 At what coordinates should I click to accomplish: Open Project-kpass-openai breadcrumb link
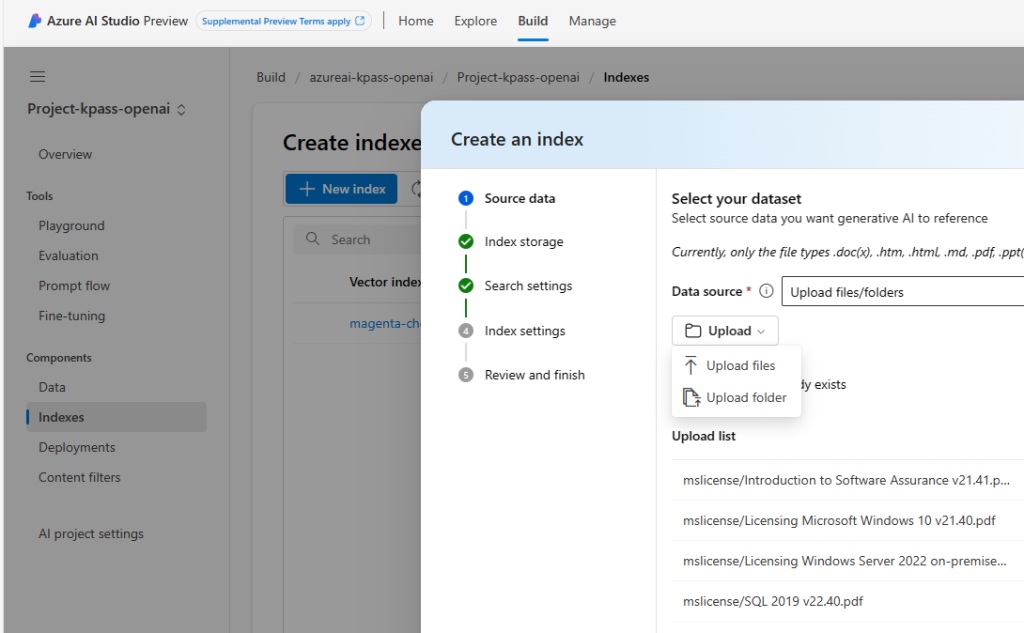518,77
